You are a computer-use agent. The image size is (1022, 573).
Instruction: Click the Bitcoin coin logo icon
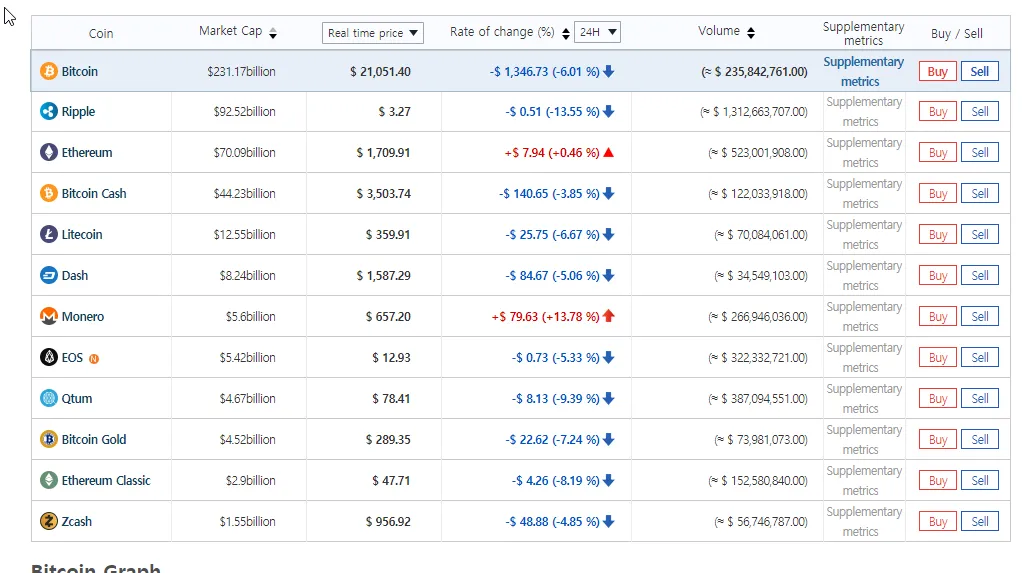(x=49, y=71)
